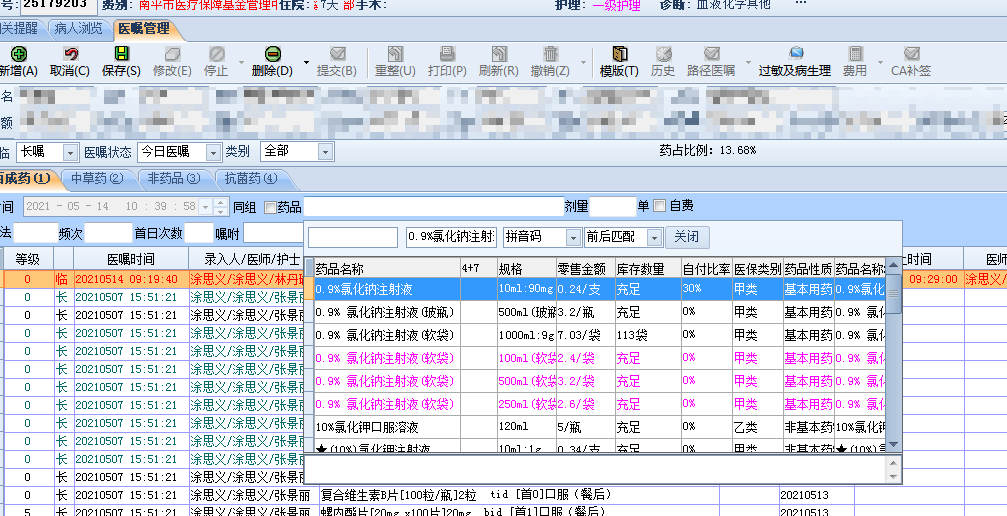Select 0.9%氯化钠注射液(软袋) 250ml row

pos(599,404)
